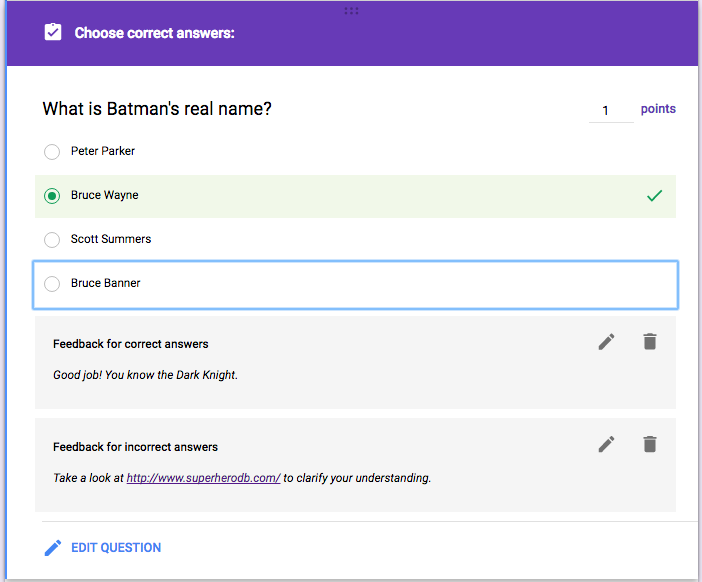Click the points value input field
The width and height of the screenshot is (702, 582).
point(609,110)
